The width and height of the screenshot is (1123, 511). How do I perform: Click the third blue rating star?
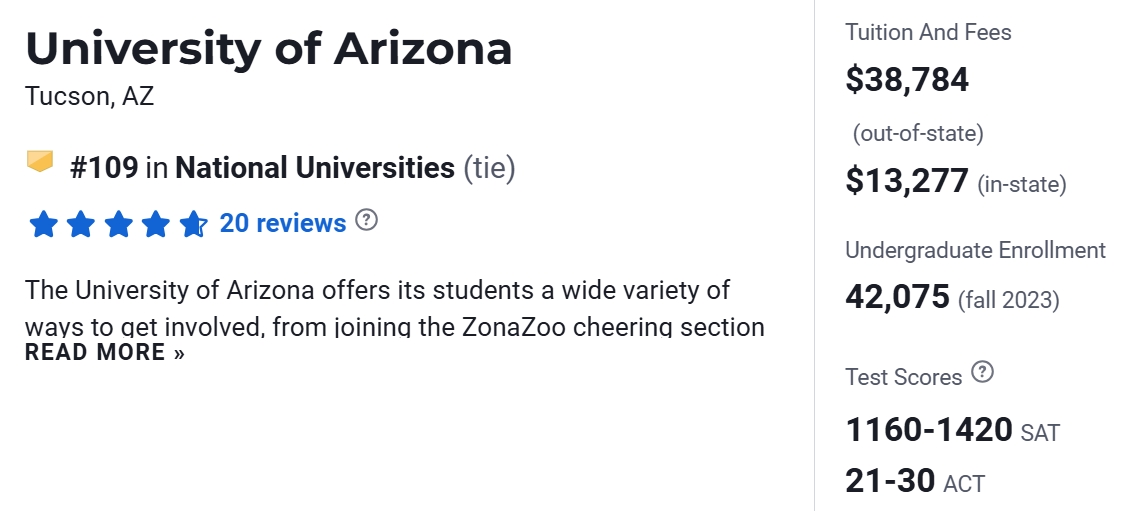pos(118,224)
